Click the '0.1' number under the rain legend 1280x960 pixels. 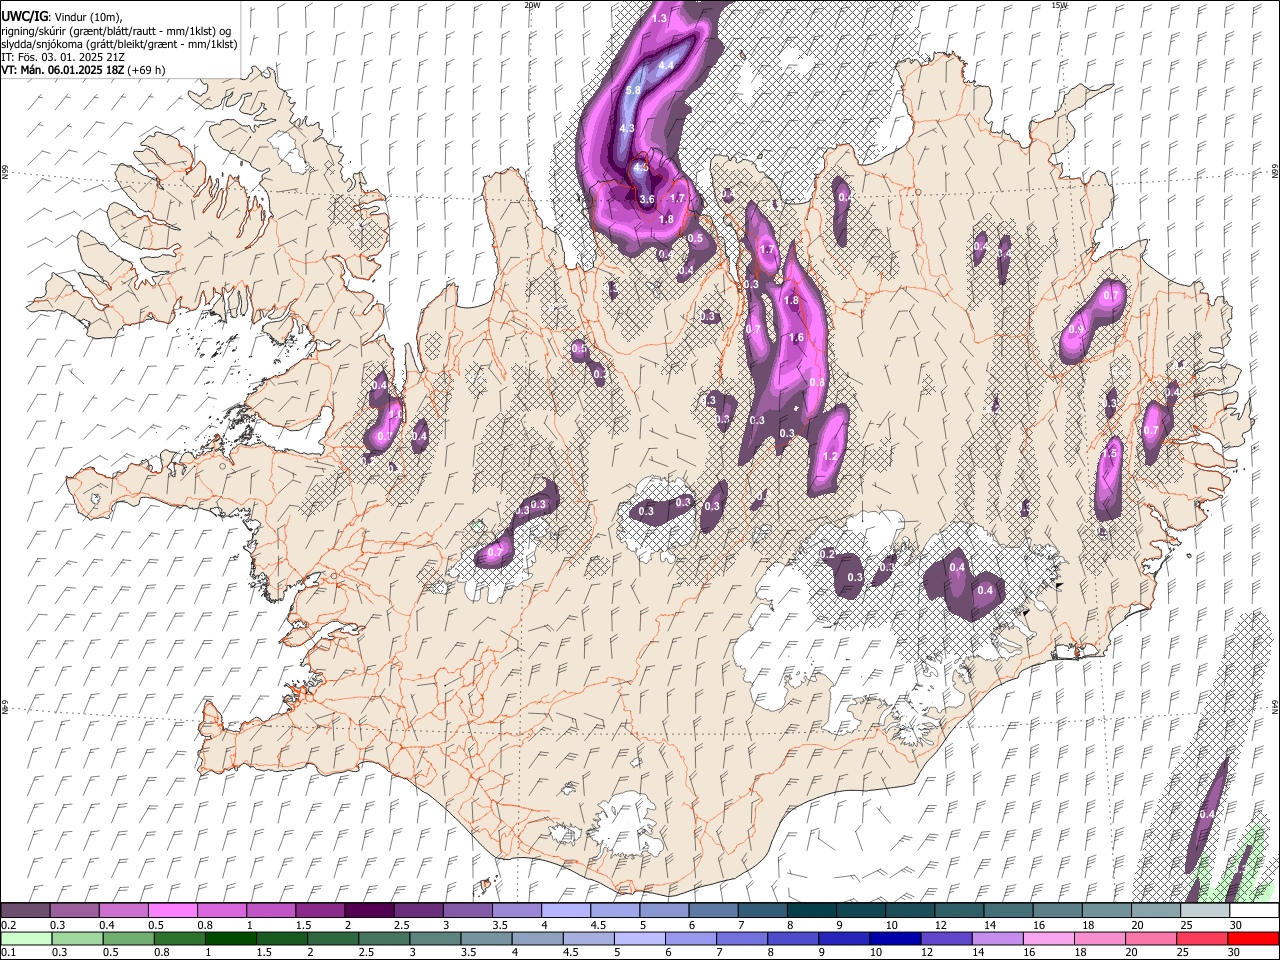pyautogui.click(x=9, y=952)
